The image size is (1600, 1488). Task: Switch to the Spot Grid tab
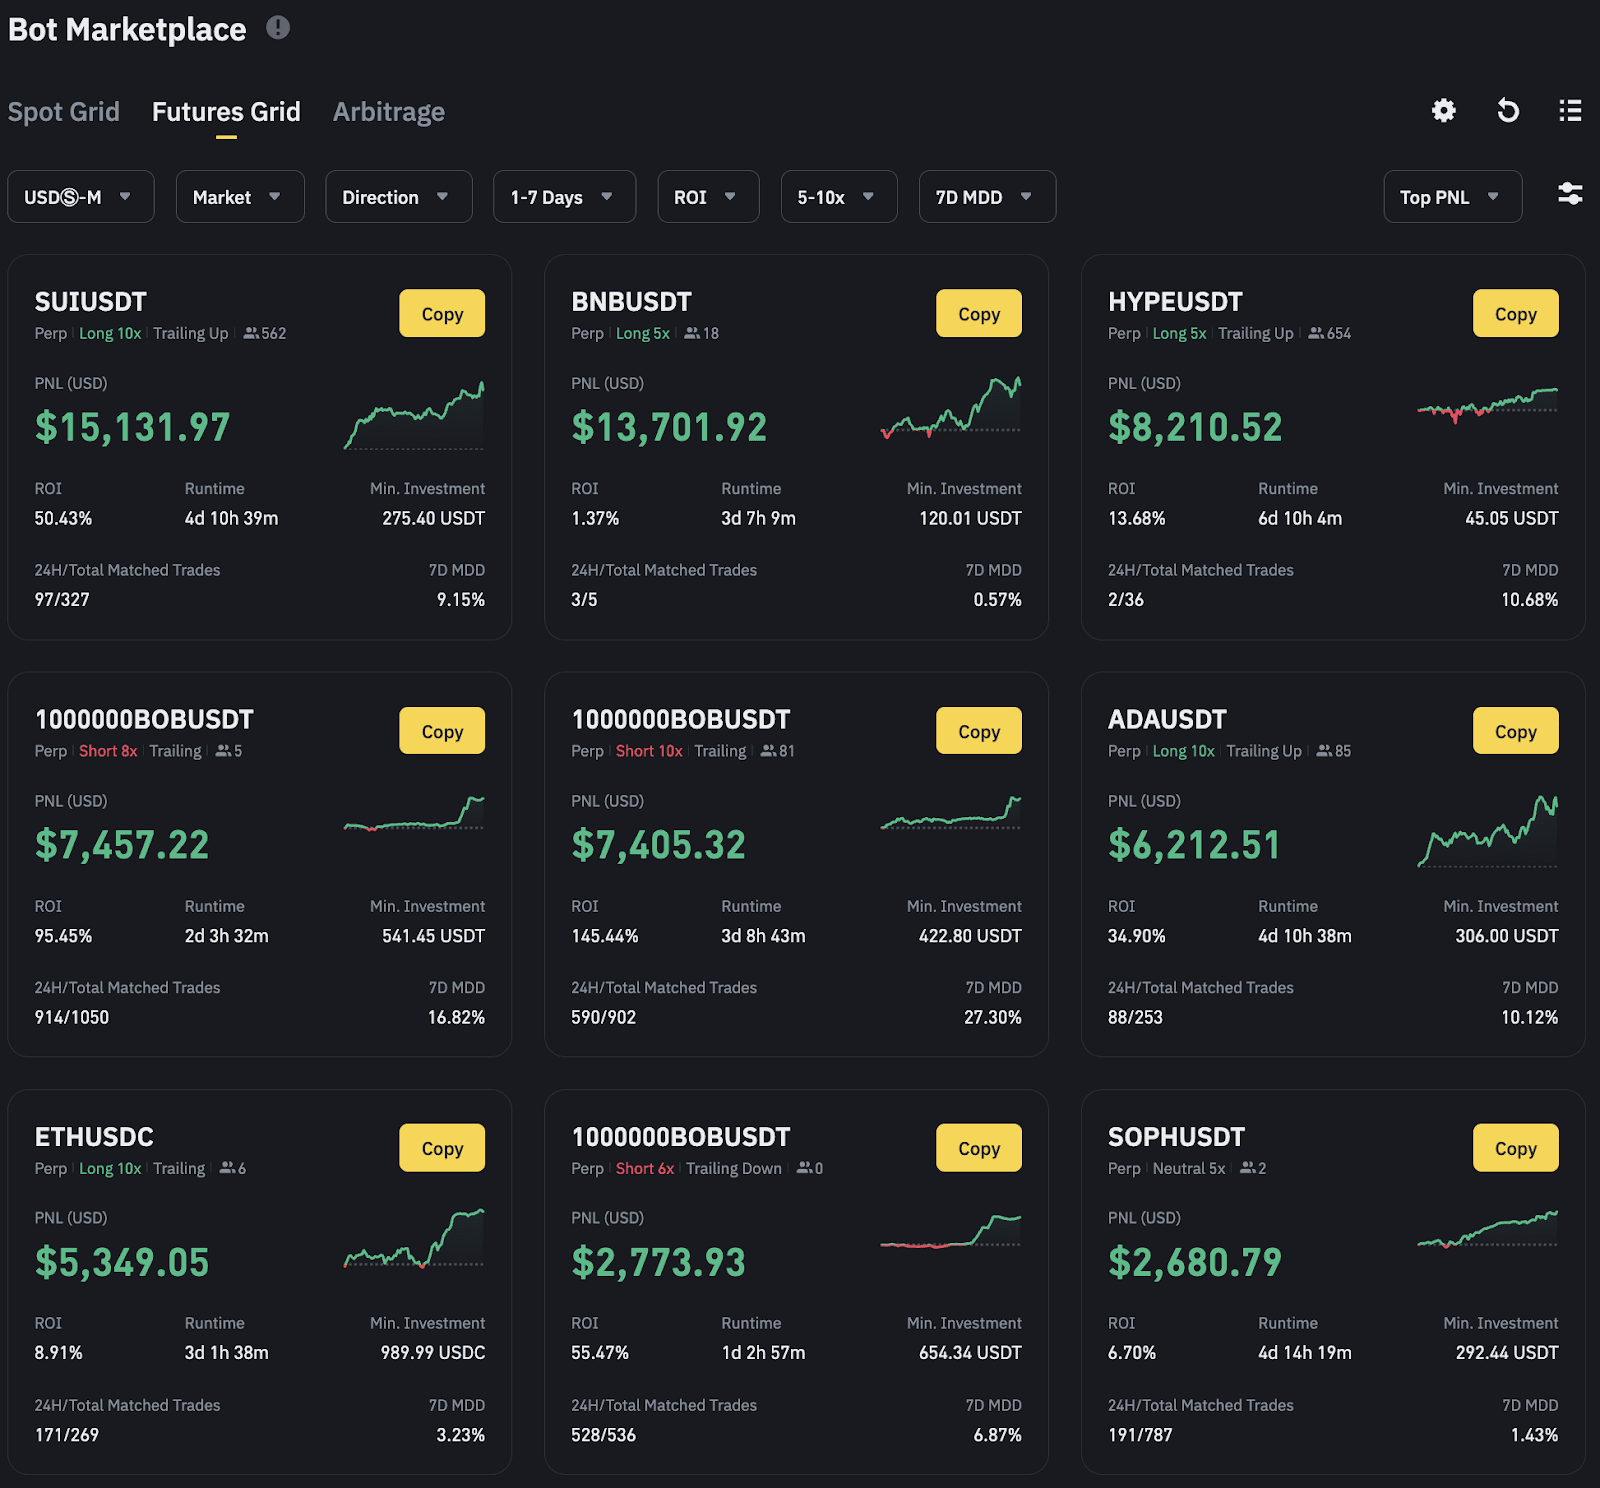coord(63,111)
